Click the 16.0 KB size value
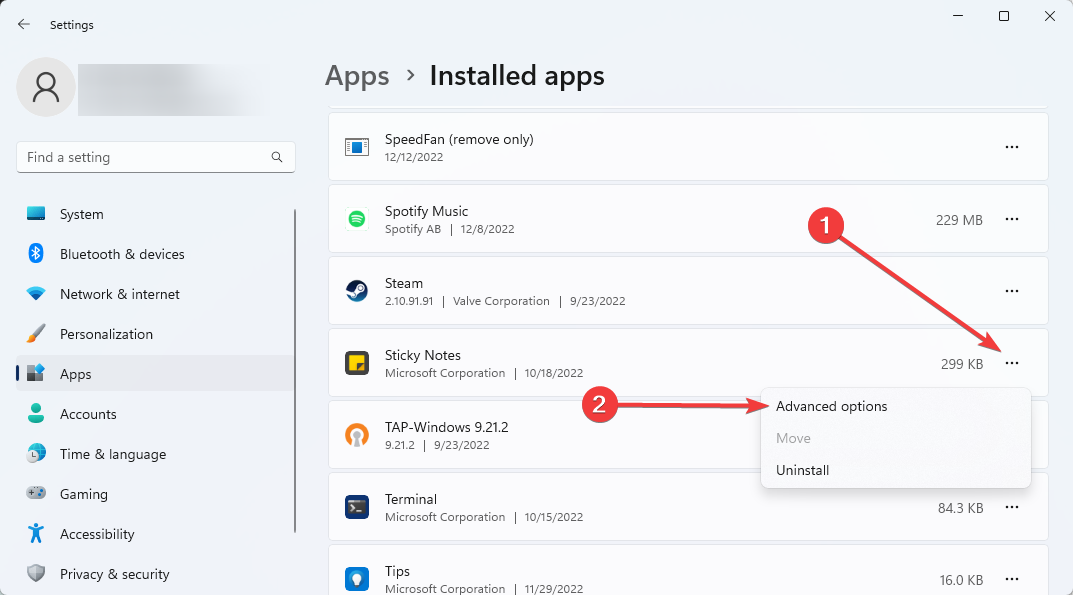The height and width of the screenshot is (595, 1073). point(961,580)
